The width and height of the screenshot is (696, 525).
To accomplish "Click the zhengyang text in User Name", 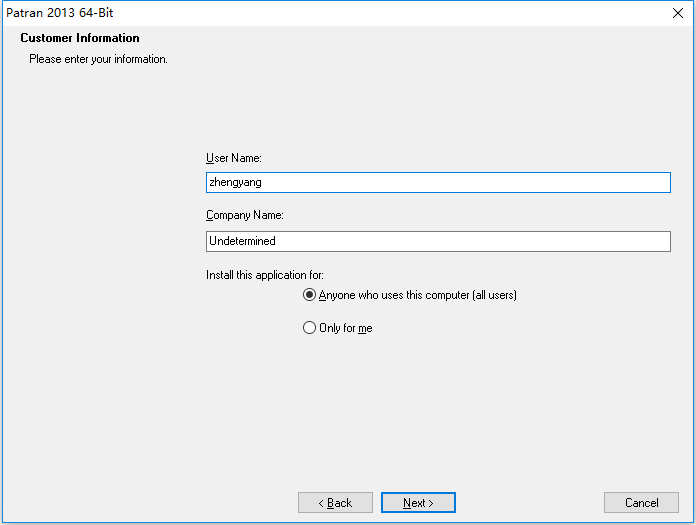I will (x=235, y=182).
